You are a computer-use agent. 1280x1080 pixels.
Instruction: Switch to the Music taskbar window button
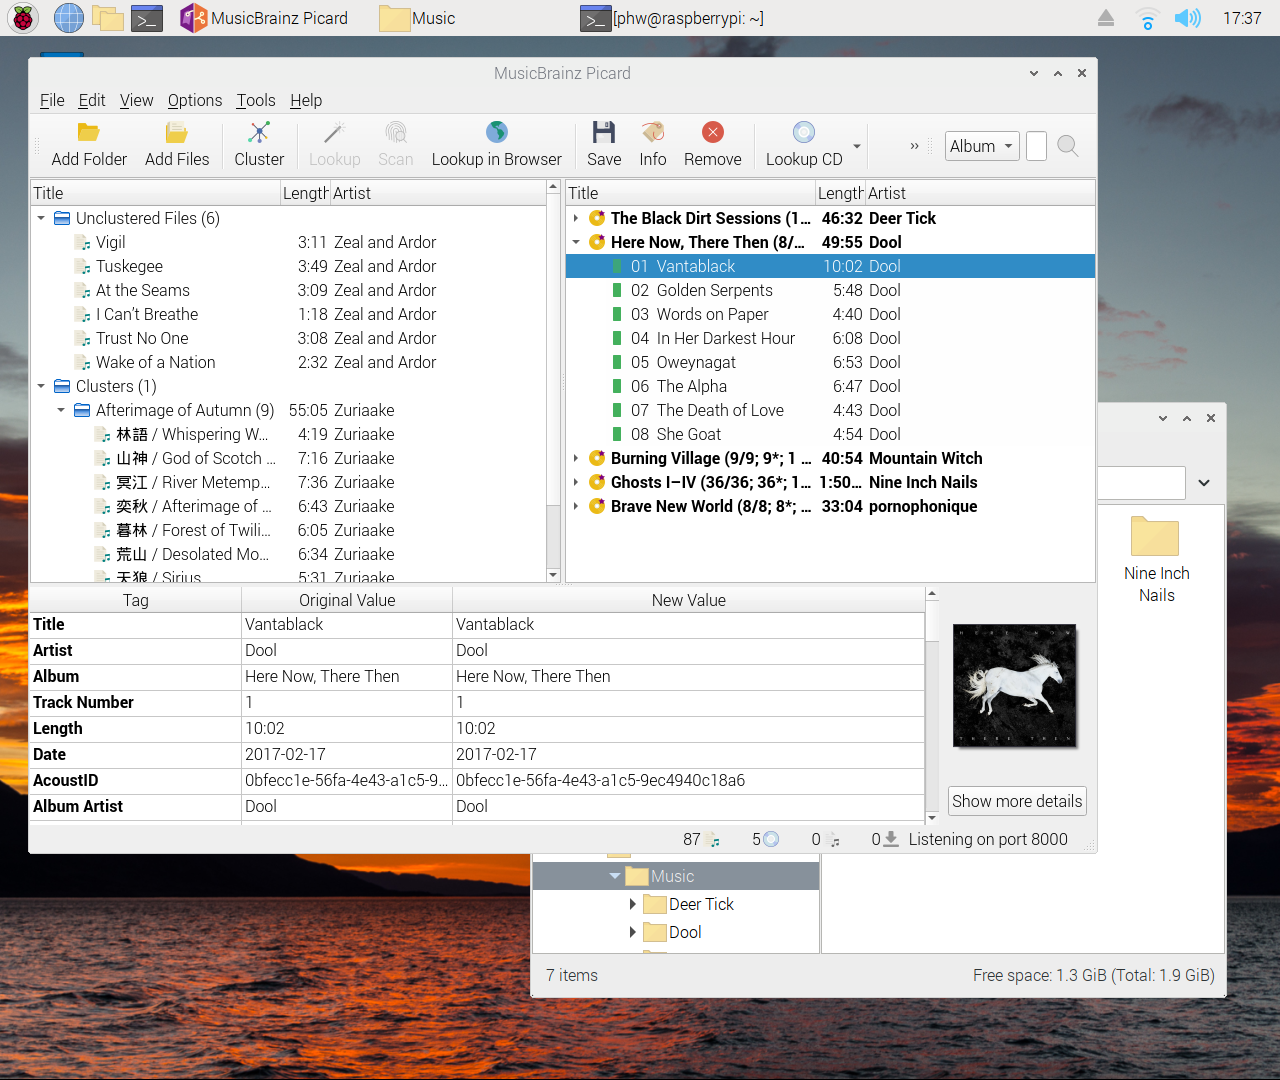click(x=418, y=18)
